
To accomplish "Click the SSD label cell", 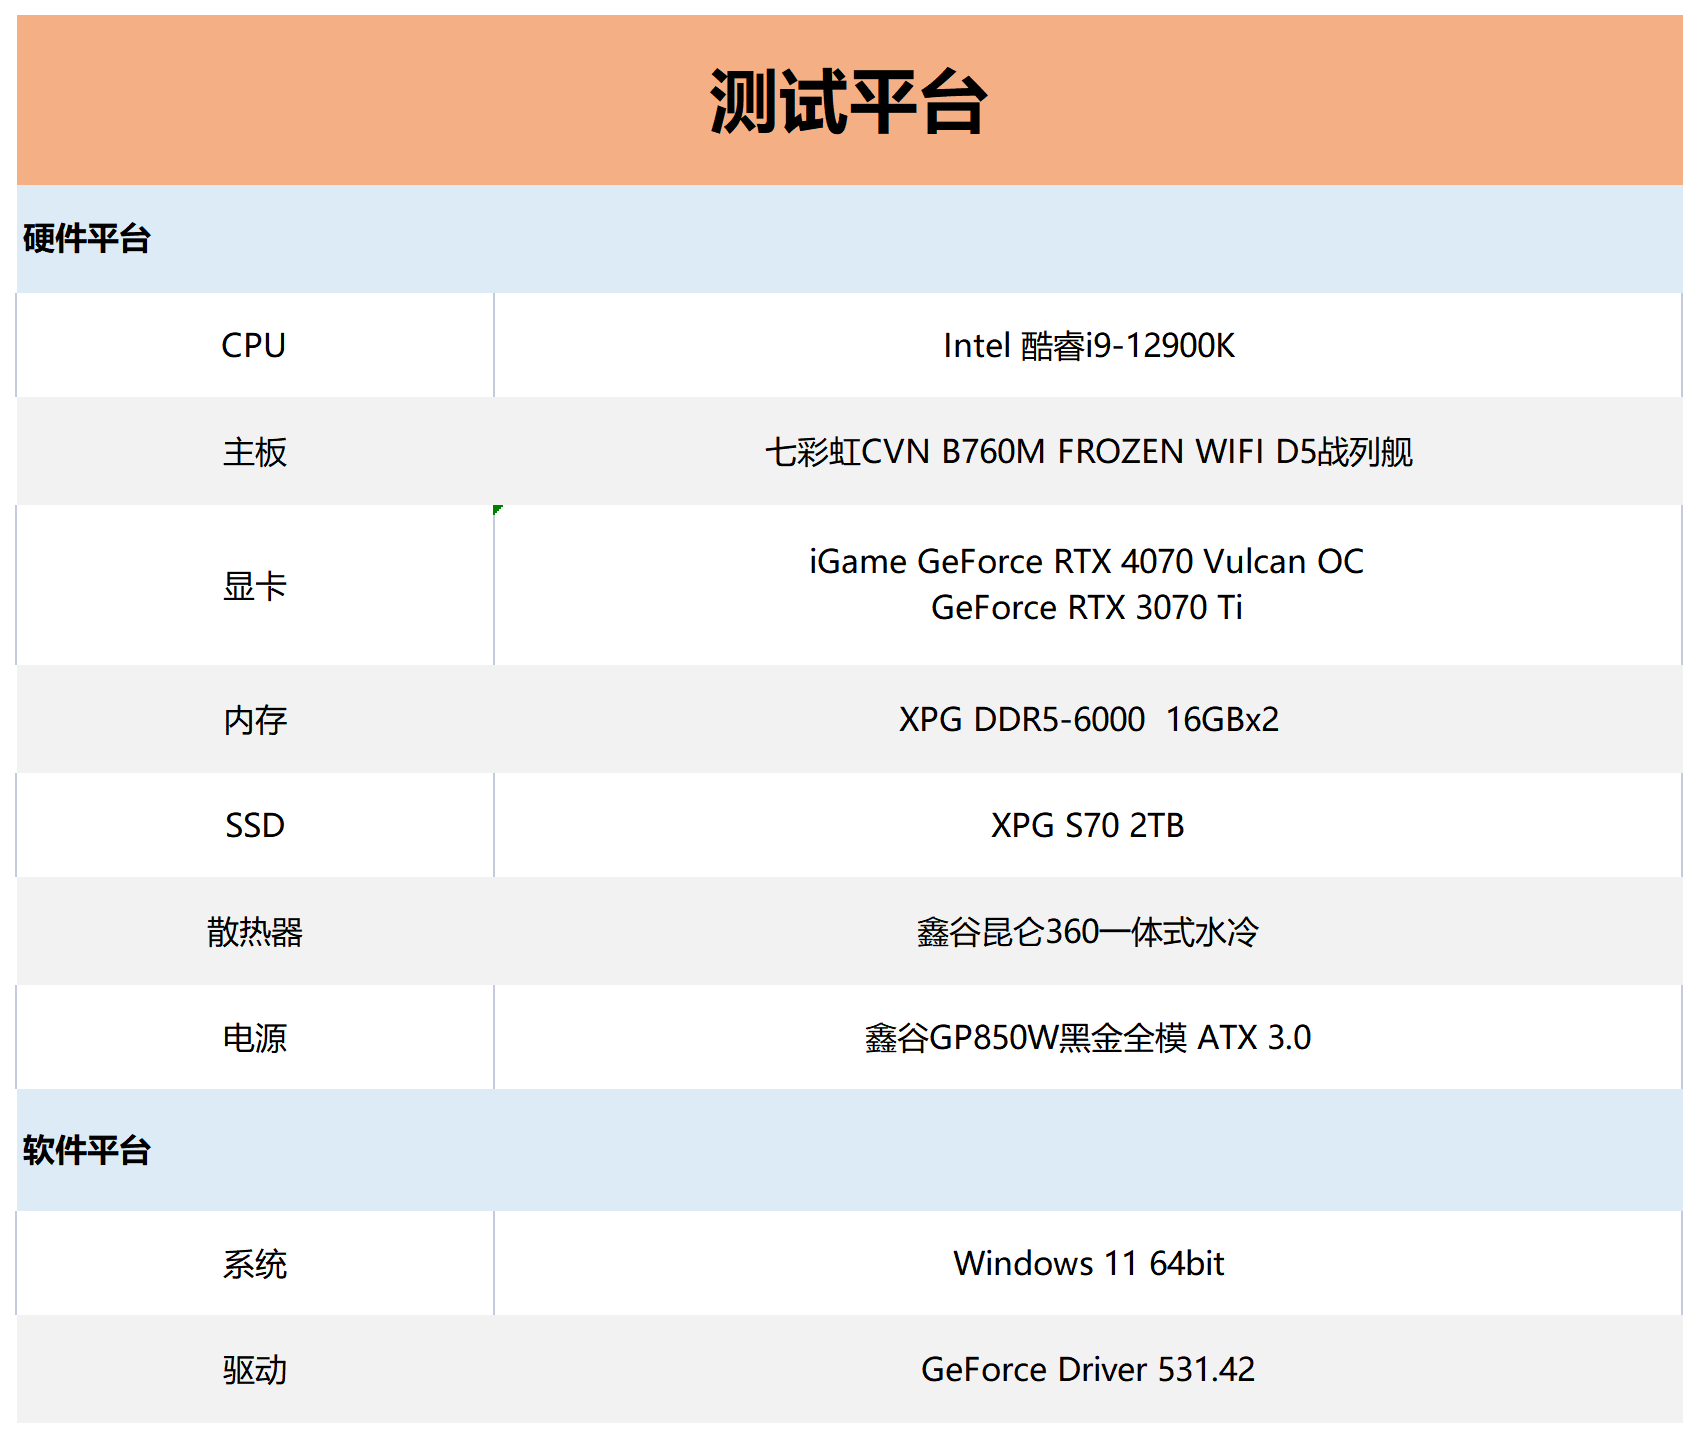I will point(254,826).
